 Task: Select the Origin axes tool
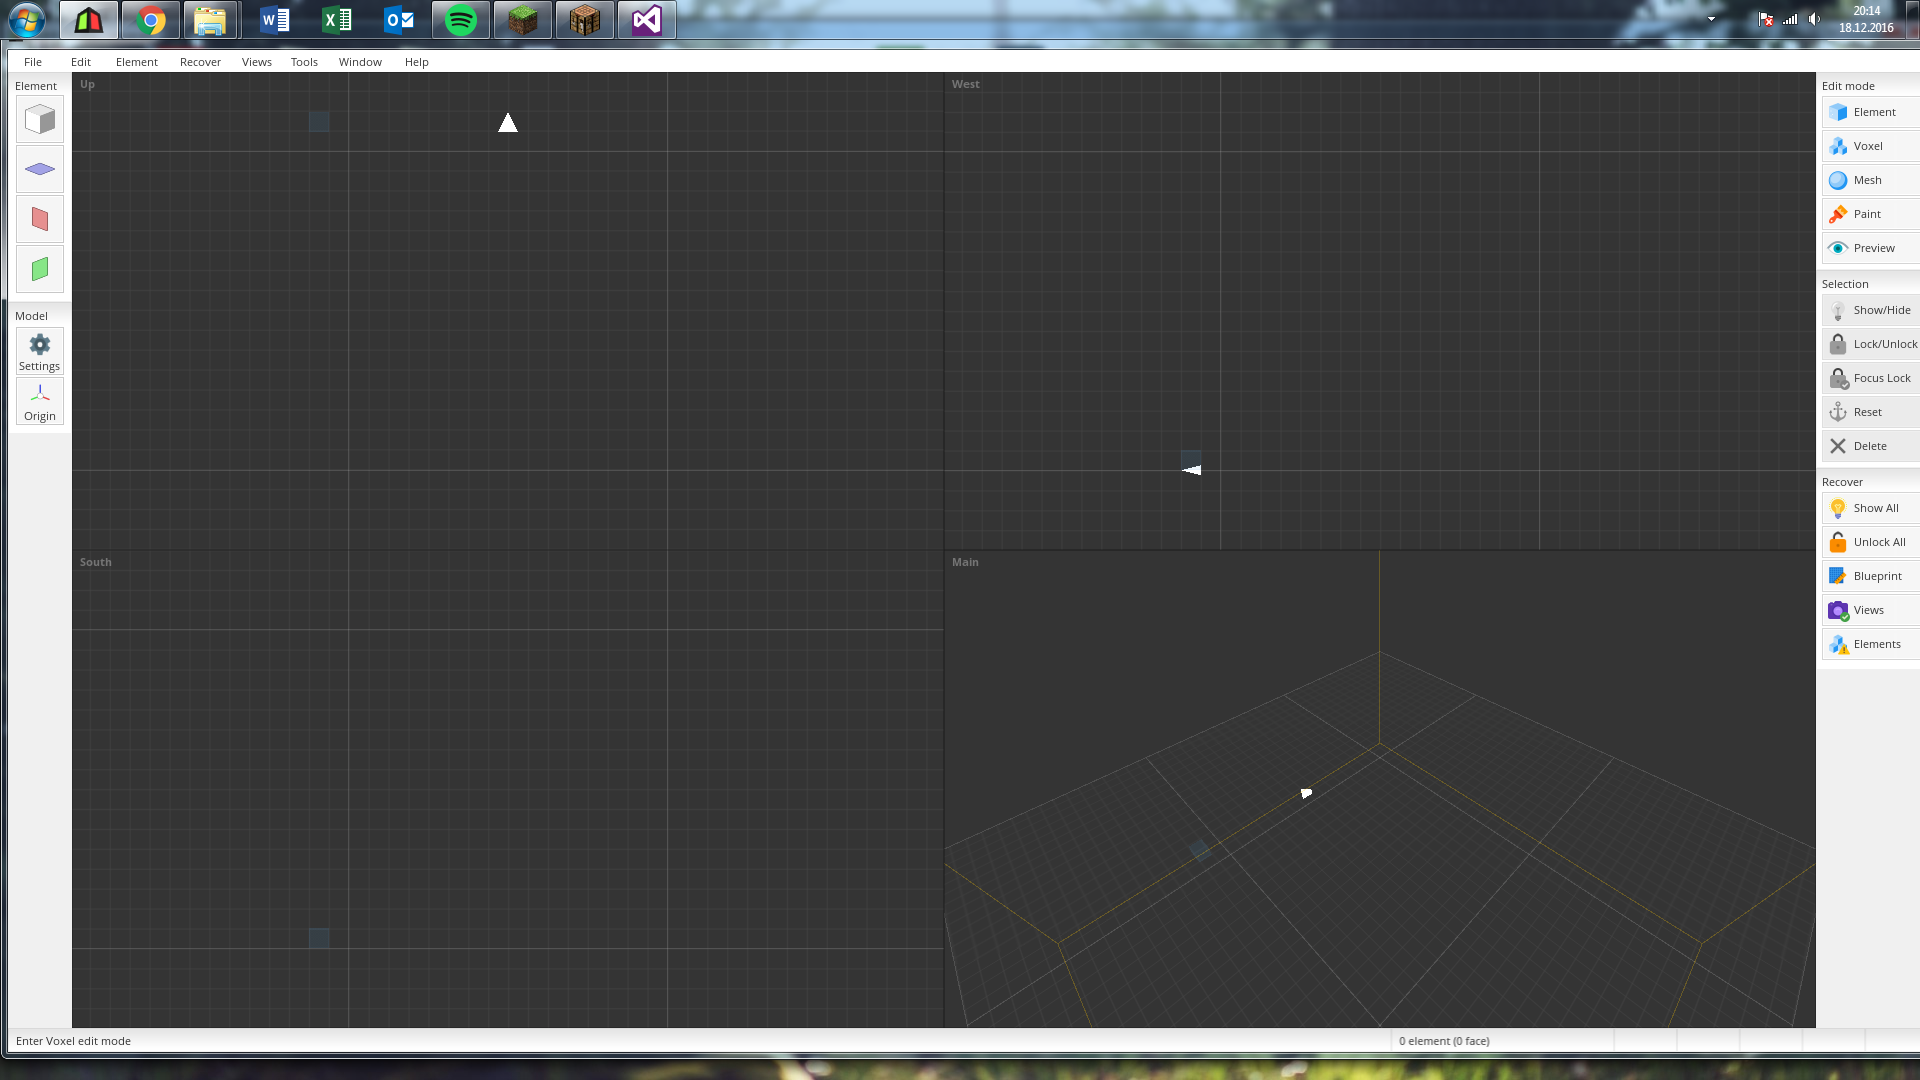(40, 401)
